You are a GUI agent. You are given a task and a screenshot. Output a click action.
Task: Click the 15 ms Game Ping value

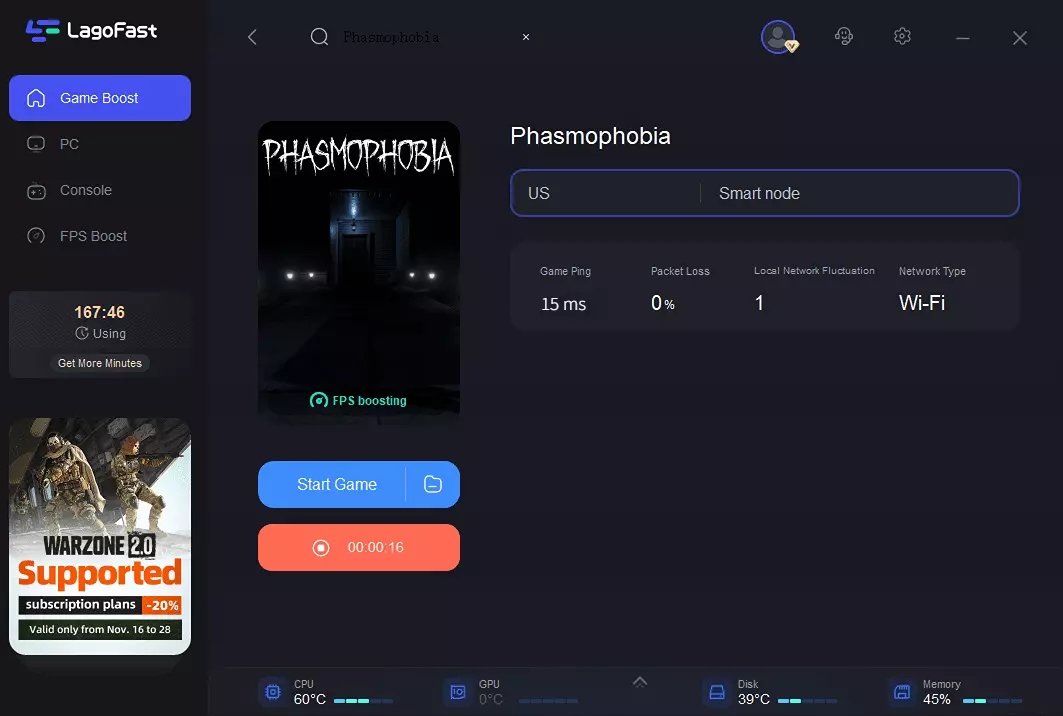pos(563,304)
